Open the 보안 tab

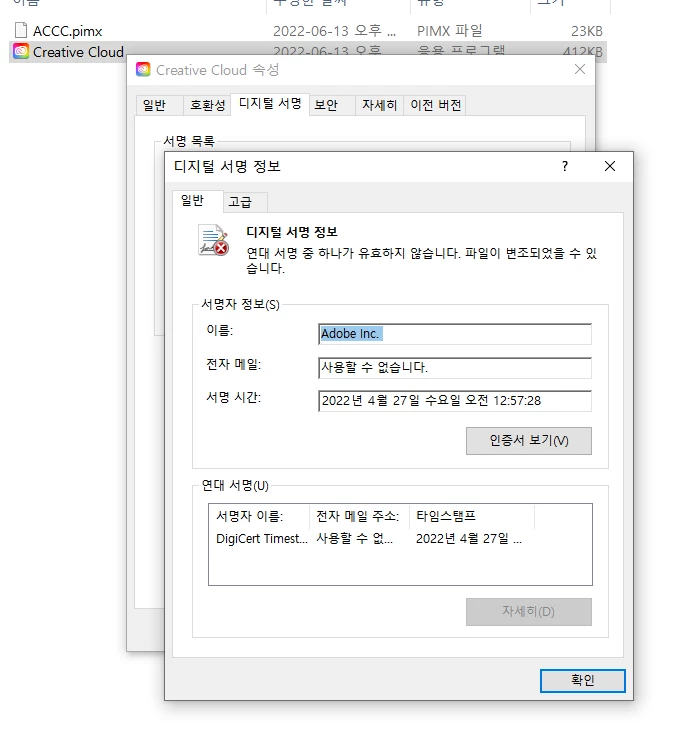point(326,105)
